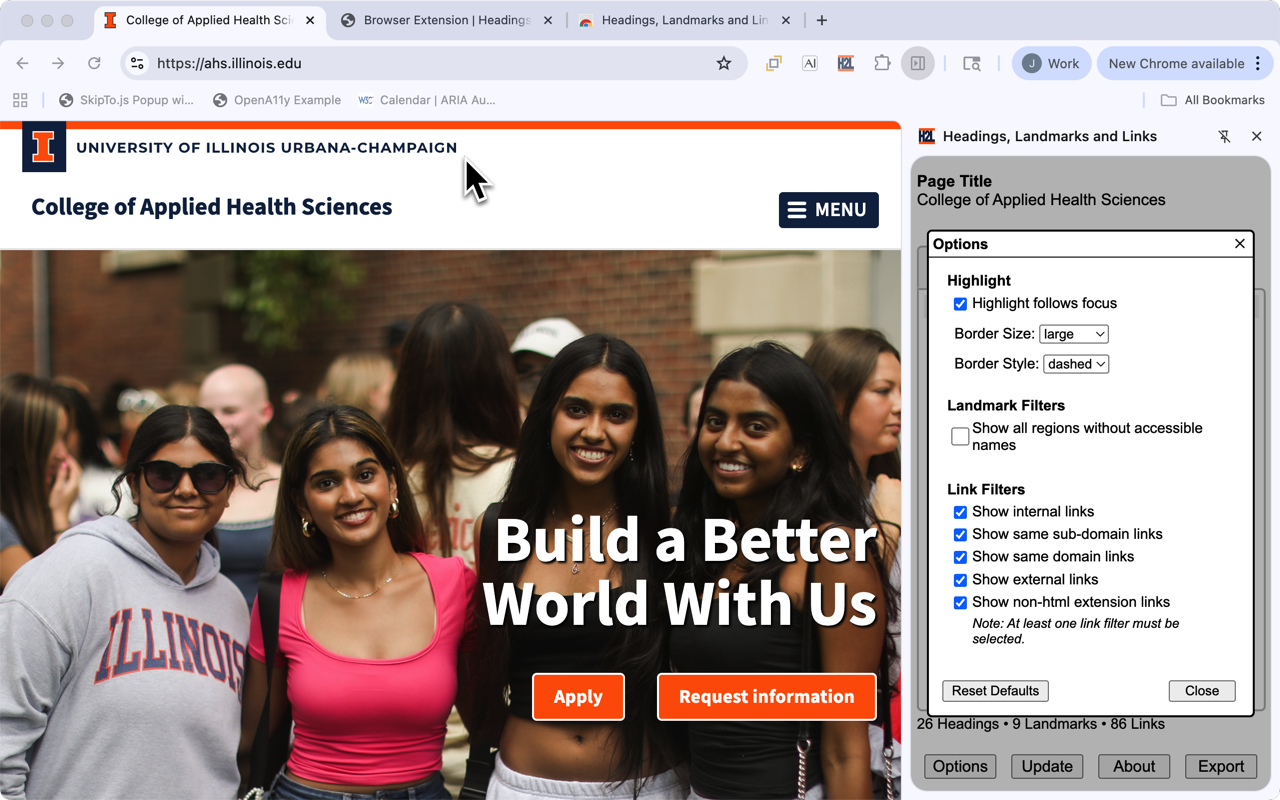Close the Options dialog with X
The width and height of the screenshot is (1280, 800).
tap(1240, 244)
